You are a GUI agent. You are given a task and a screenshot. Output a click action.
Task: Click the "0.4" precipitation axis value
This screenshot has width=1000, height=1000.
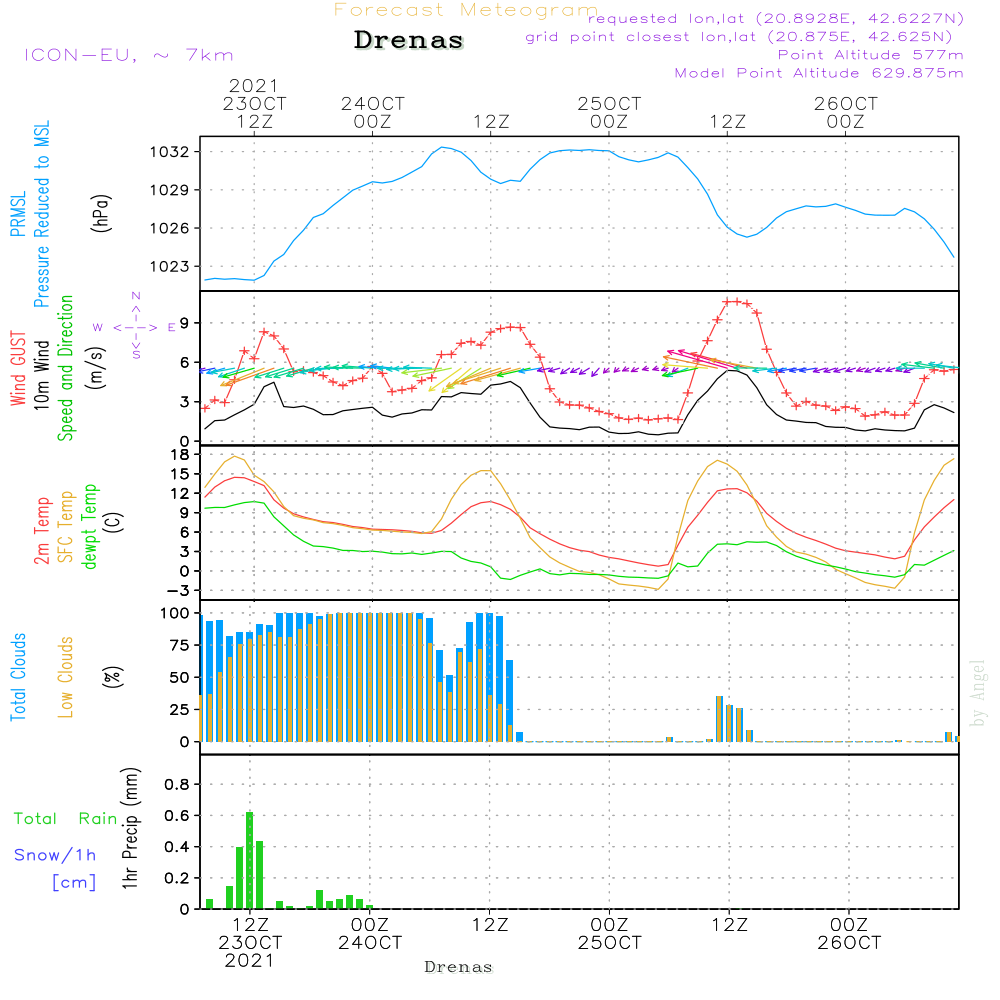pyautogui.click(x=177, y=847)
